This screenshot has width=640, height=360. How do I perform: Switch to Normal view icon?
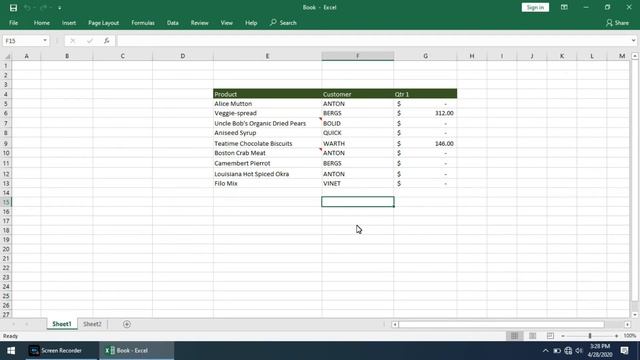[514, 336]
